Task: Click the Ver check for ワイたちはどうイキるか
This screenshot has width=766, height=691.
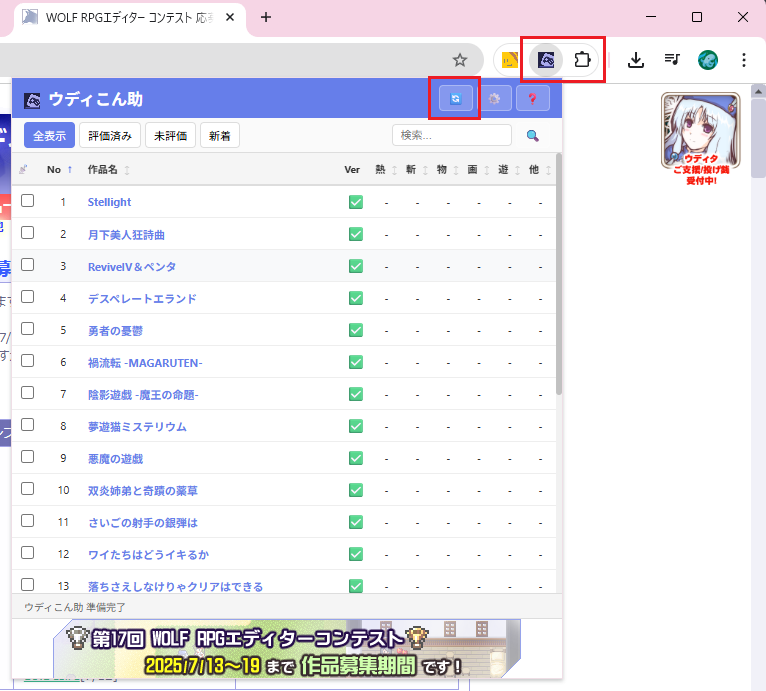Action: [x=356, y=554]
